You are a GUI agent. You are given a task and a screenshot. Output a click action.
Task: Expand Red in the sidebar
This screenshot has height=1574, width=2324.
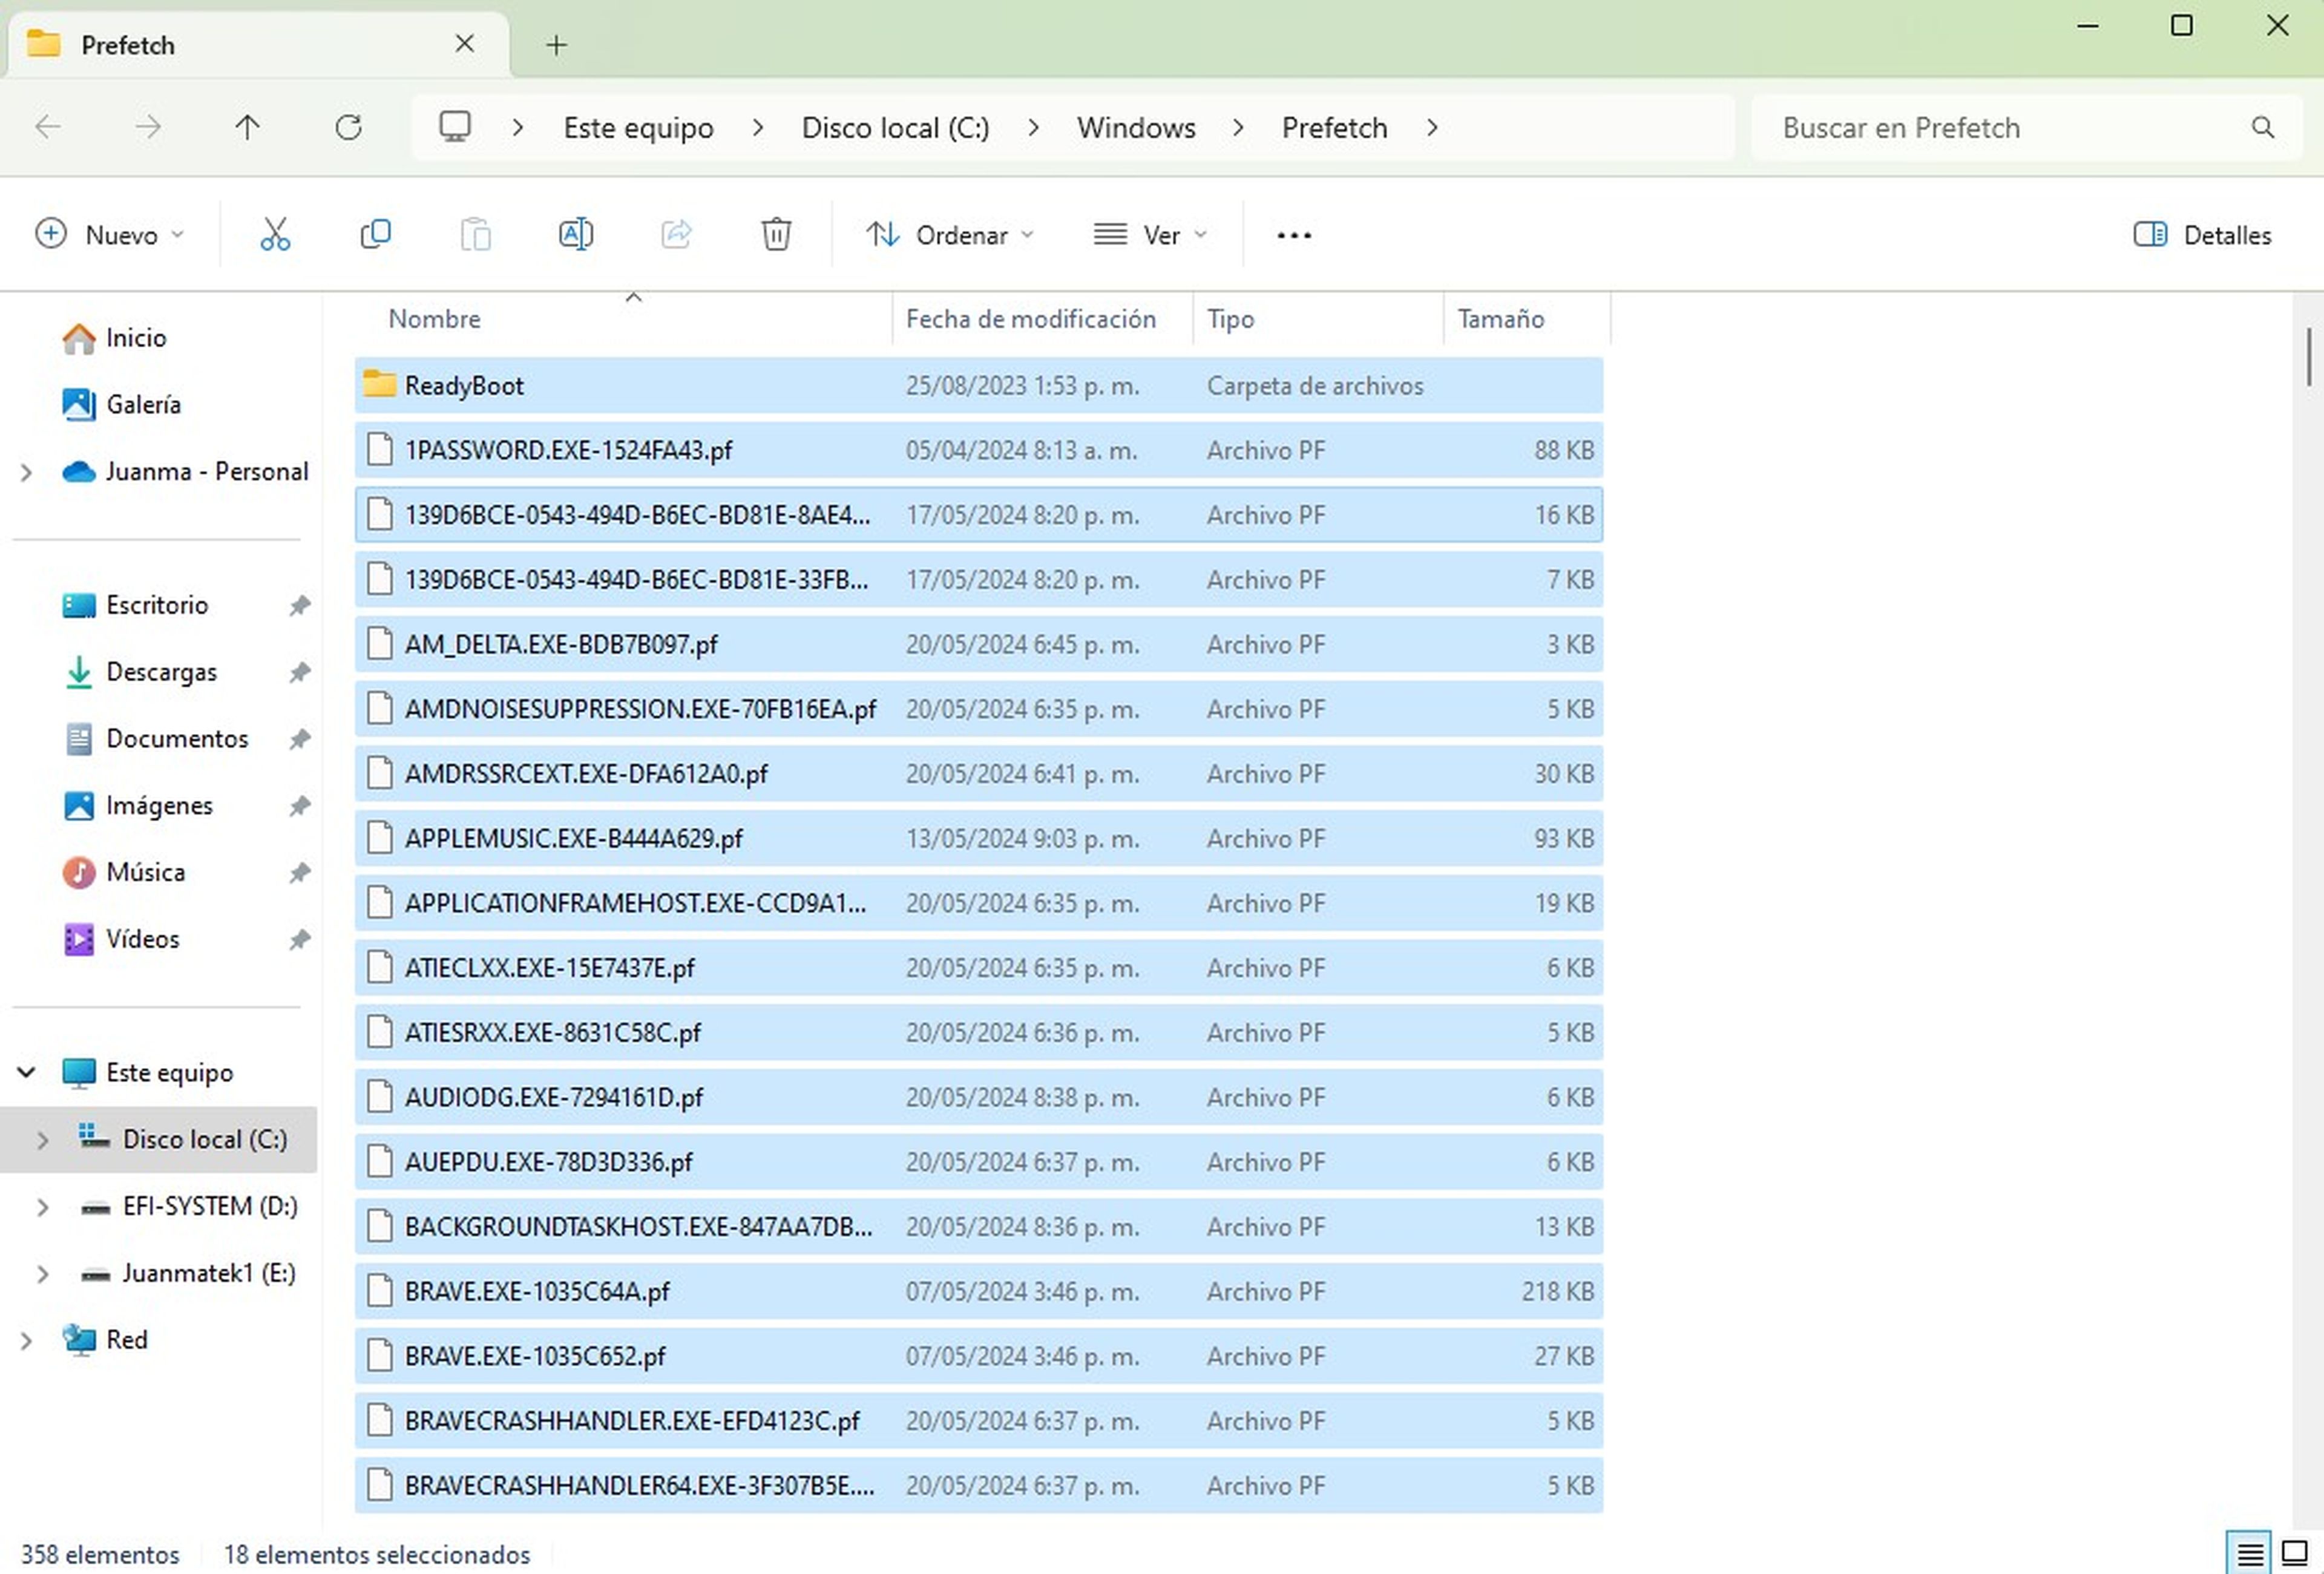[x=27, y=1340]
